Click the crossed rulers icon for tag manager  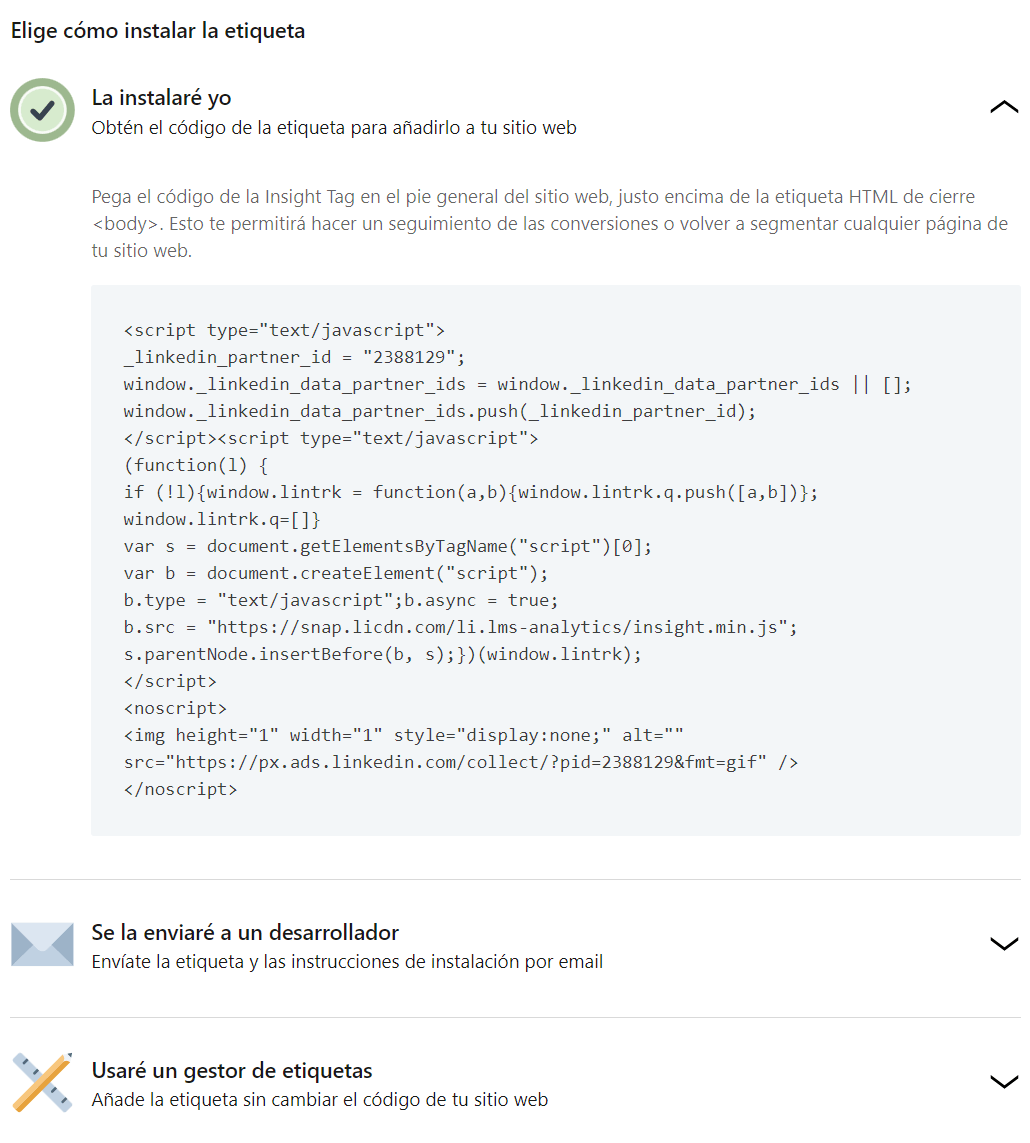click(x=42, y=1081)
